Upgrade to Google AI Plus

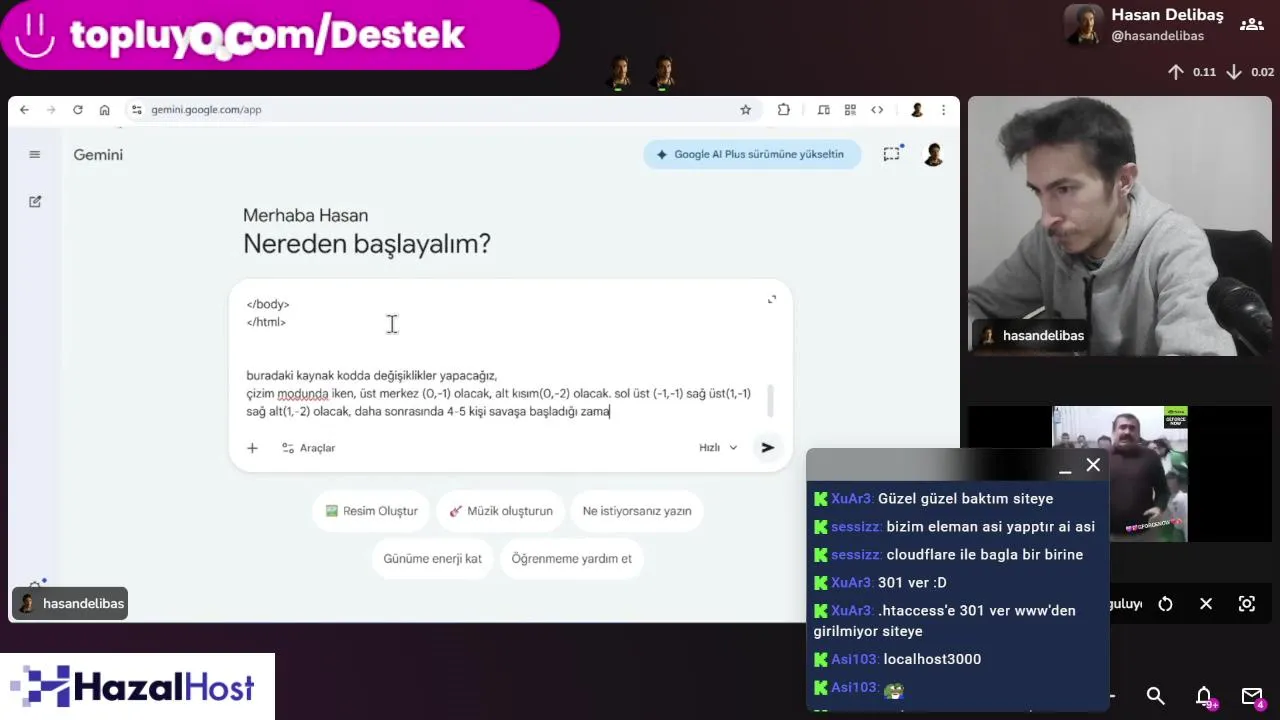click(x=752, y=154)
